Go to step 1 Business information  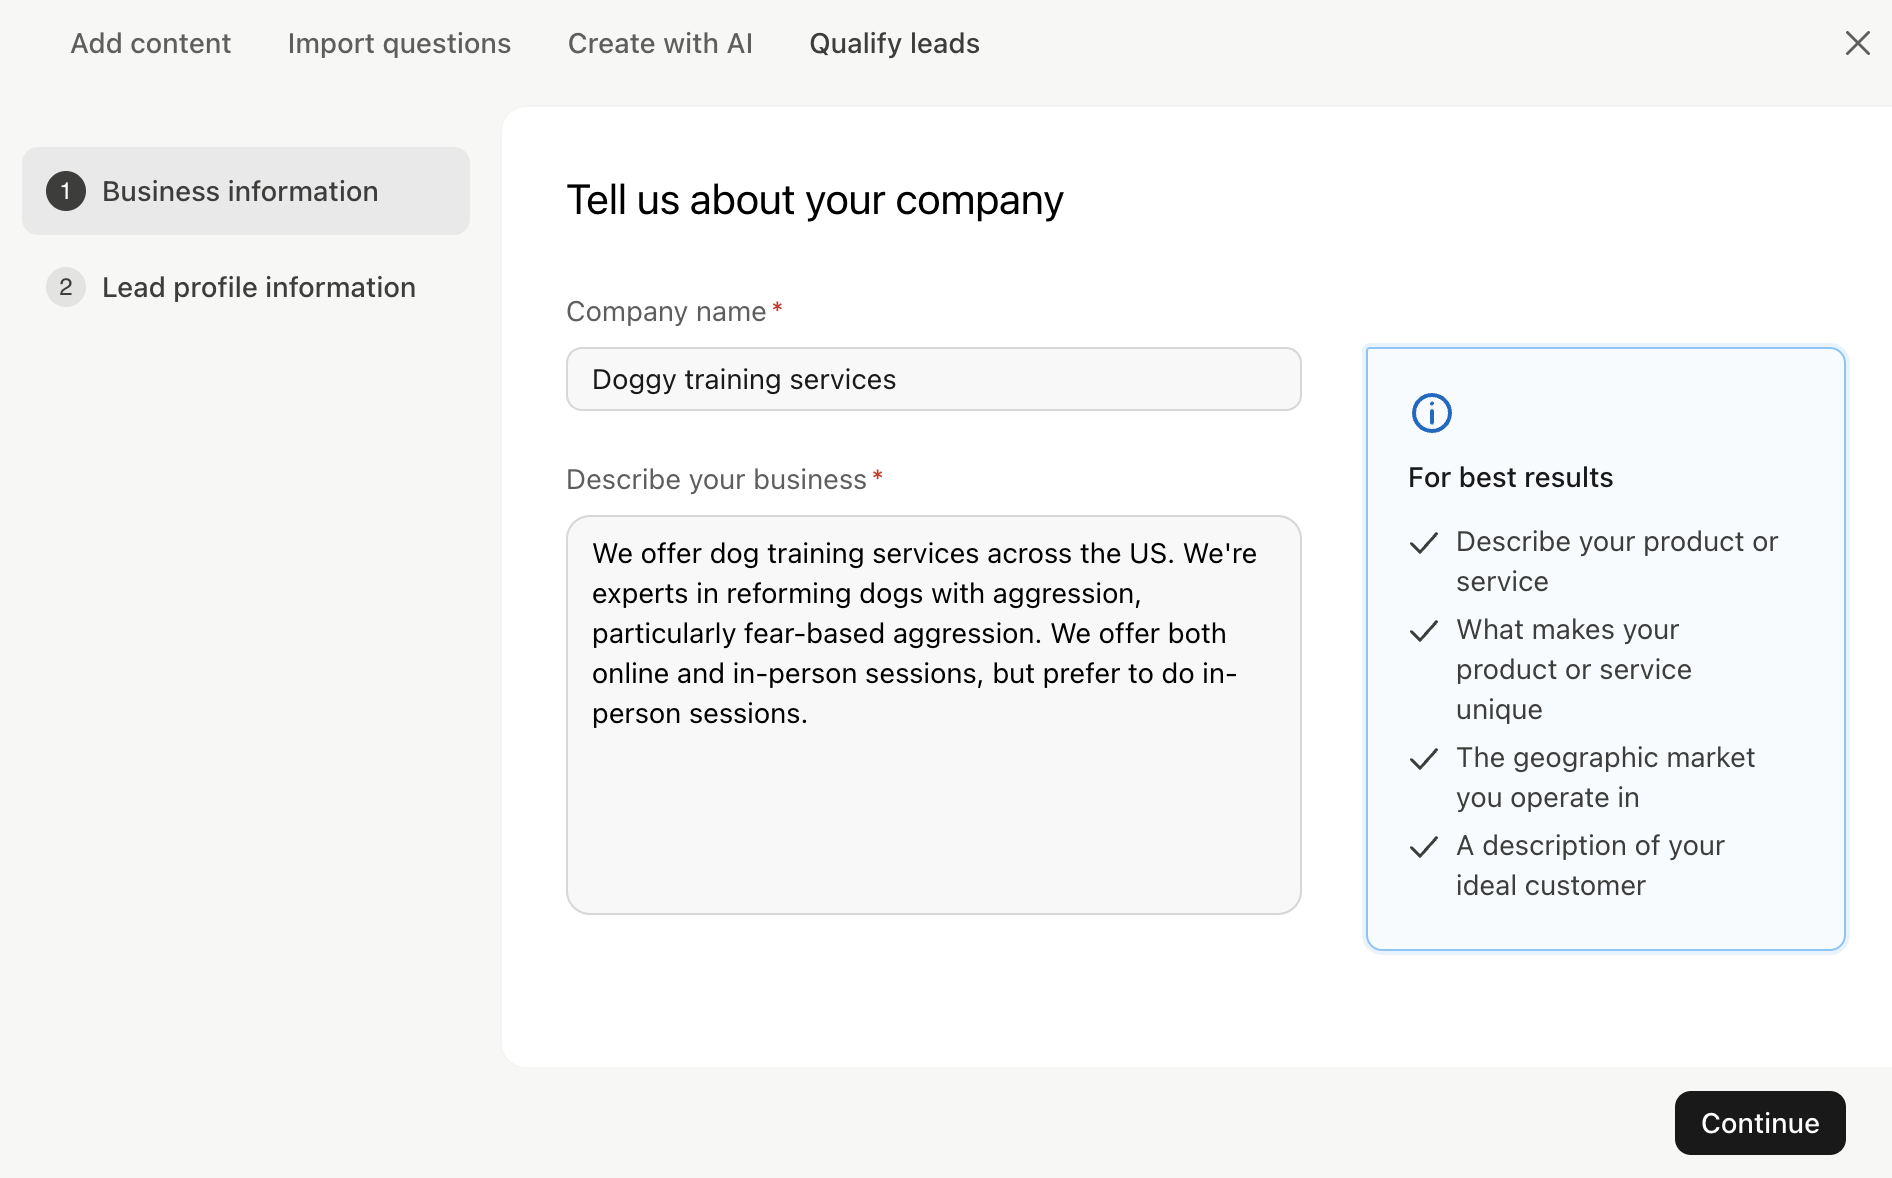point(246,191)
